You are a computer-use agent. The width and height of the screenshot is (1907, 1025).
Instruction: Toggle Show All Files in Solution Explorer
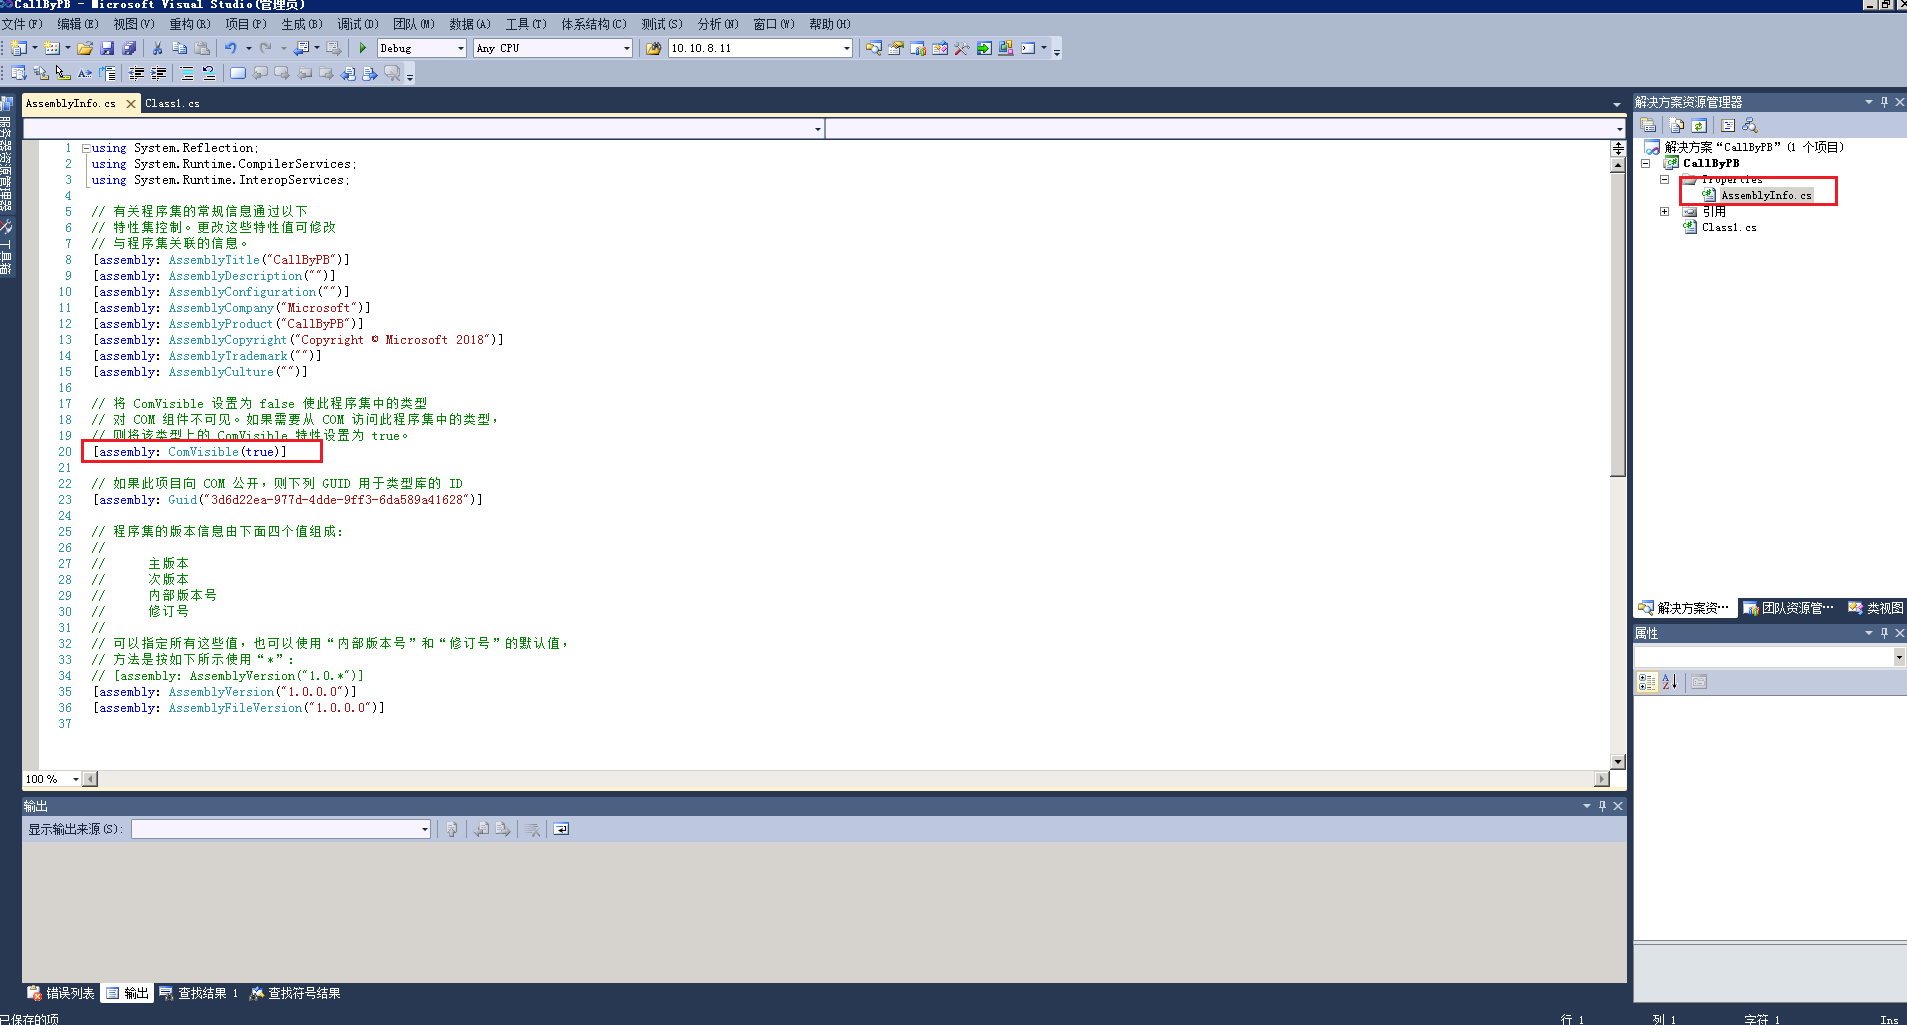1676,124
